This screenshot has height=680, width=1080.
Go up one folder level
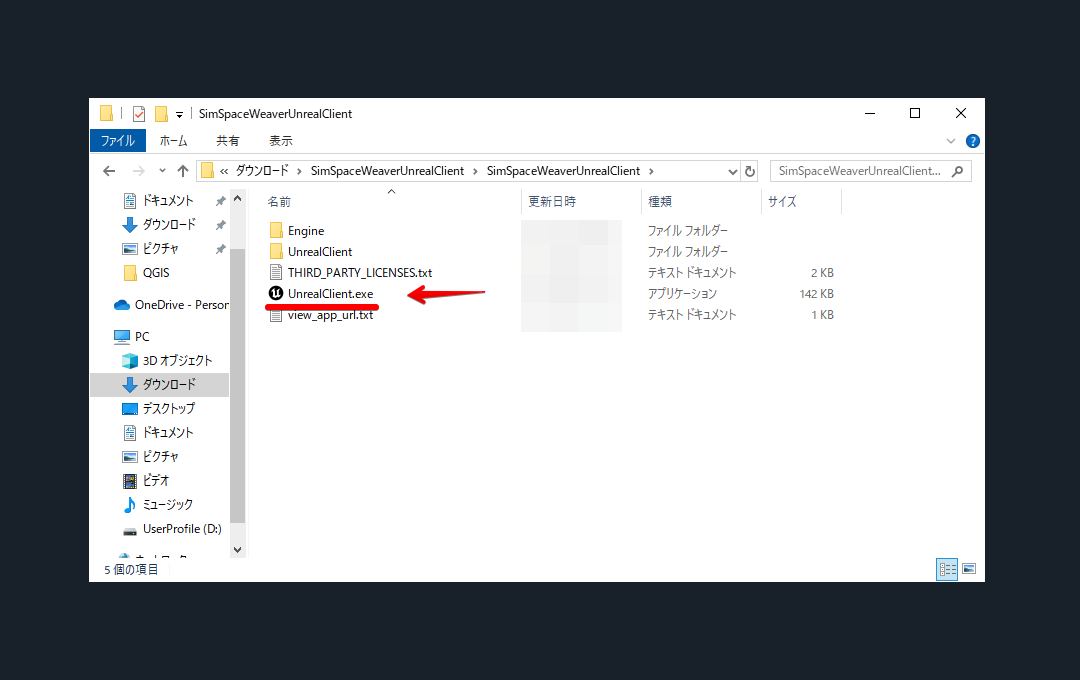183,171
